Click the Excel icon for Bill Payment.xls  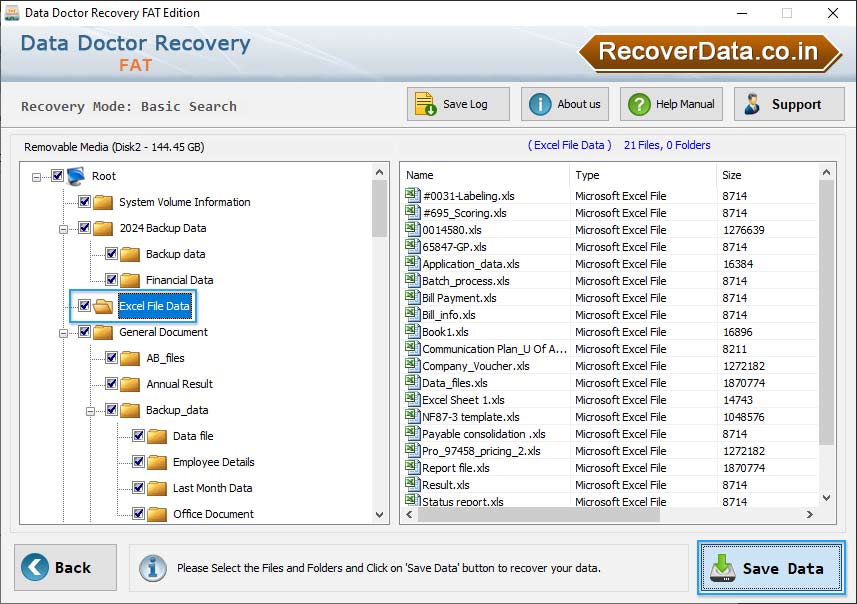click(x=412, y=297)
